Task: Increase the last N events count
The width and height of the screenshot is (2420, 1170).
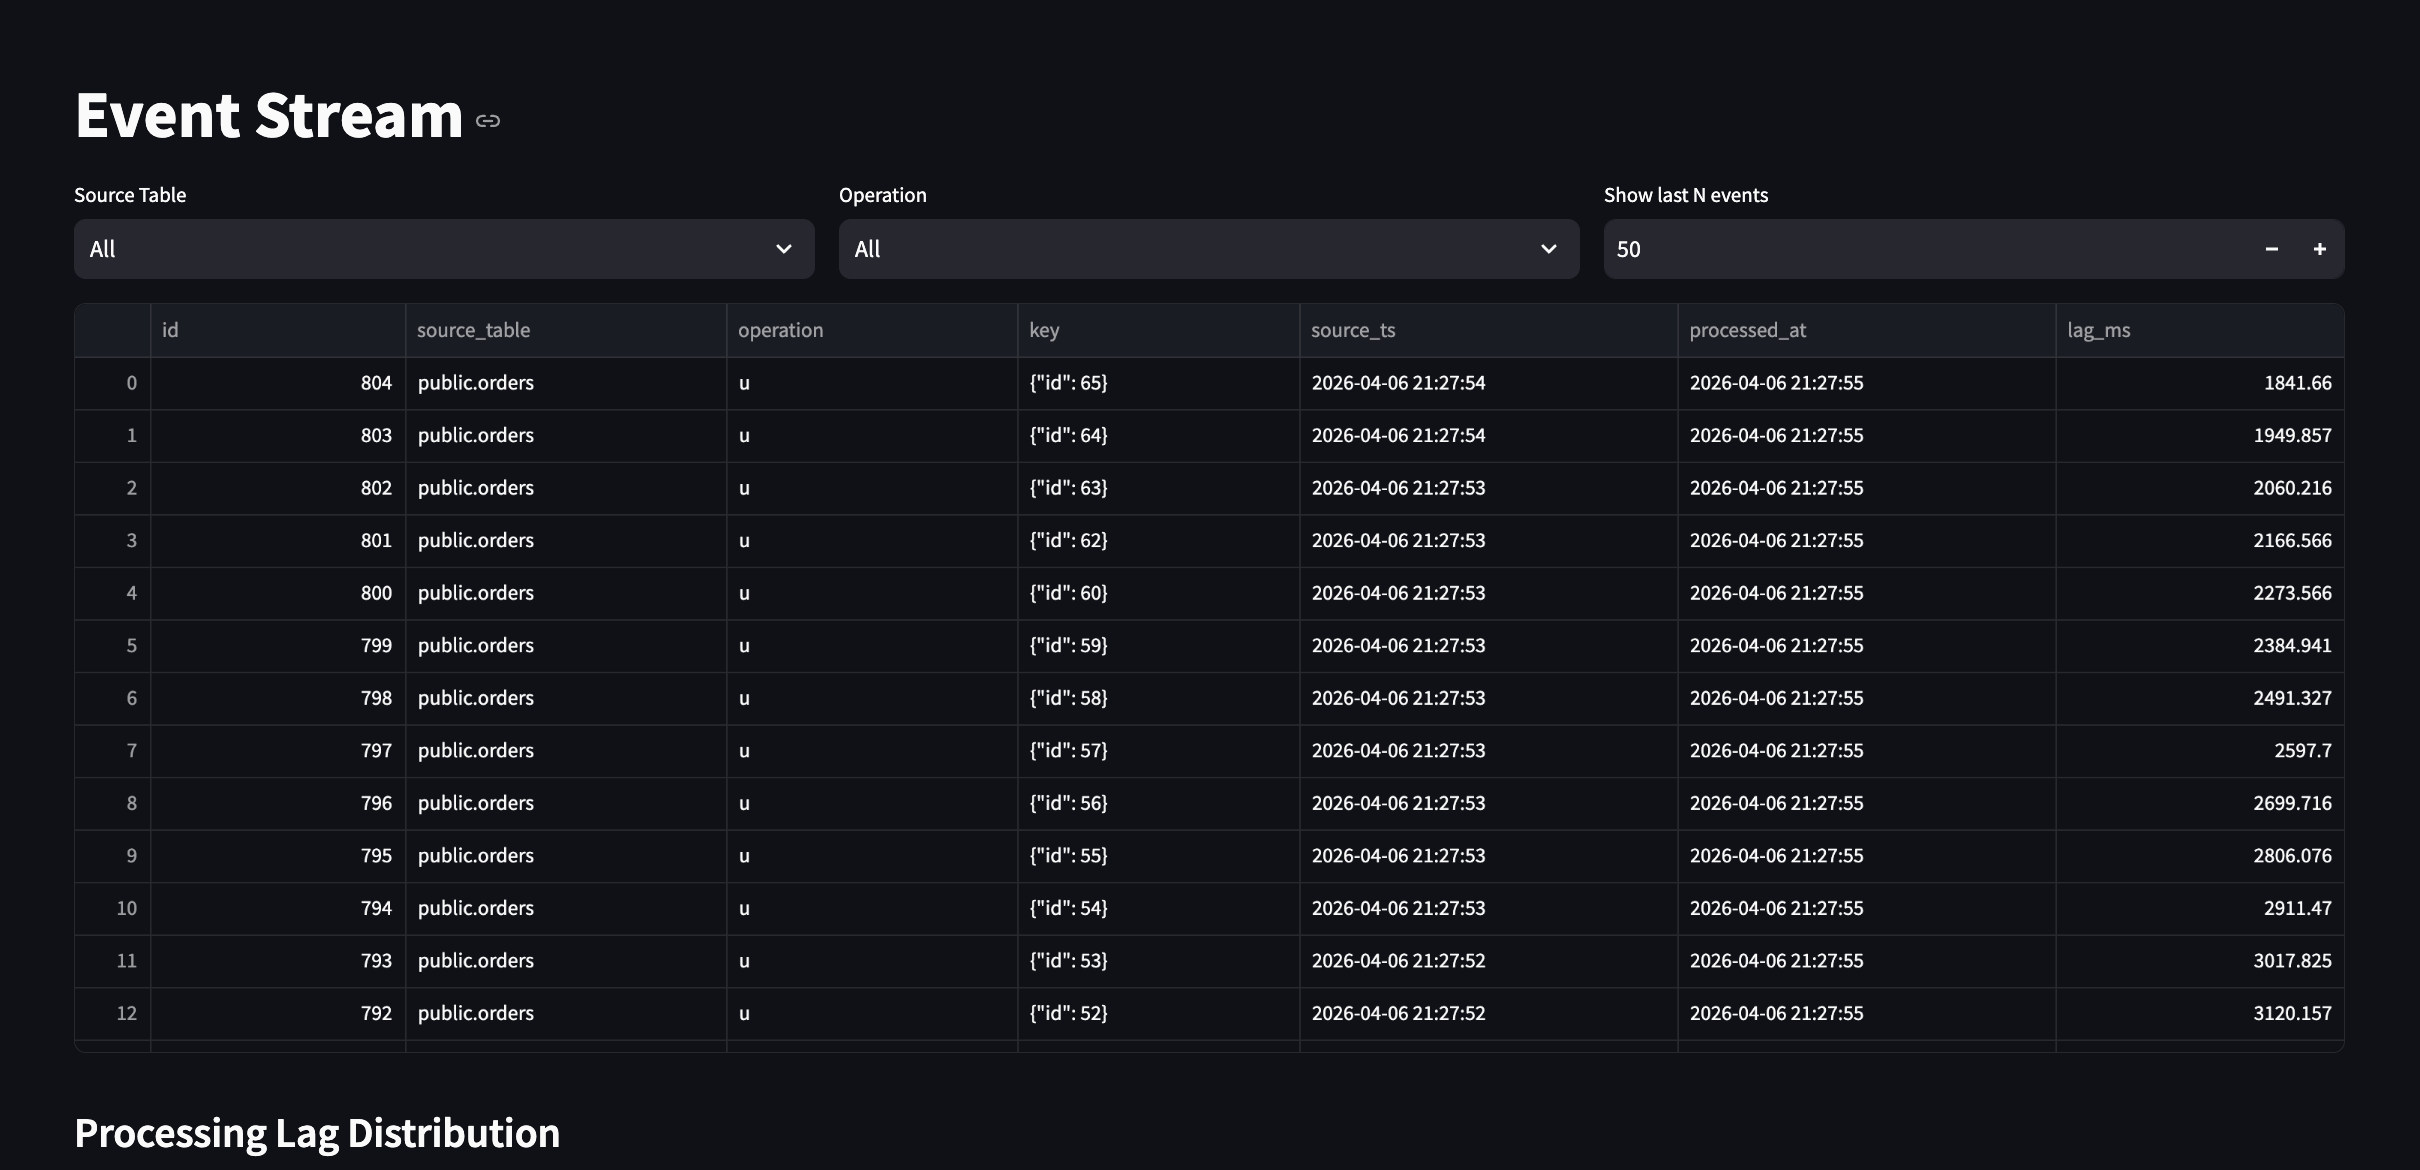Action: pyautogui.click(x=2320, y=249)
